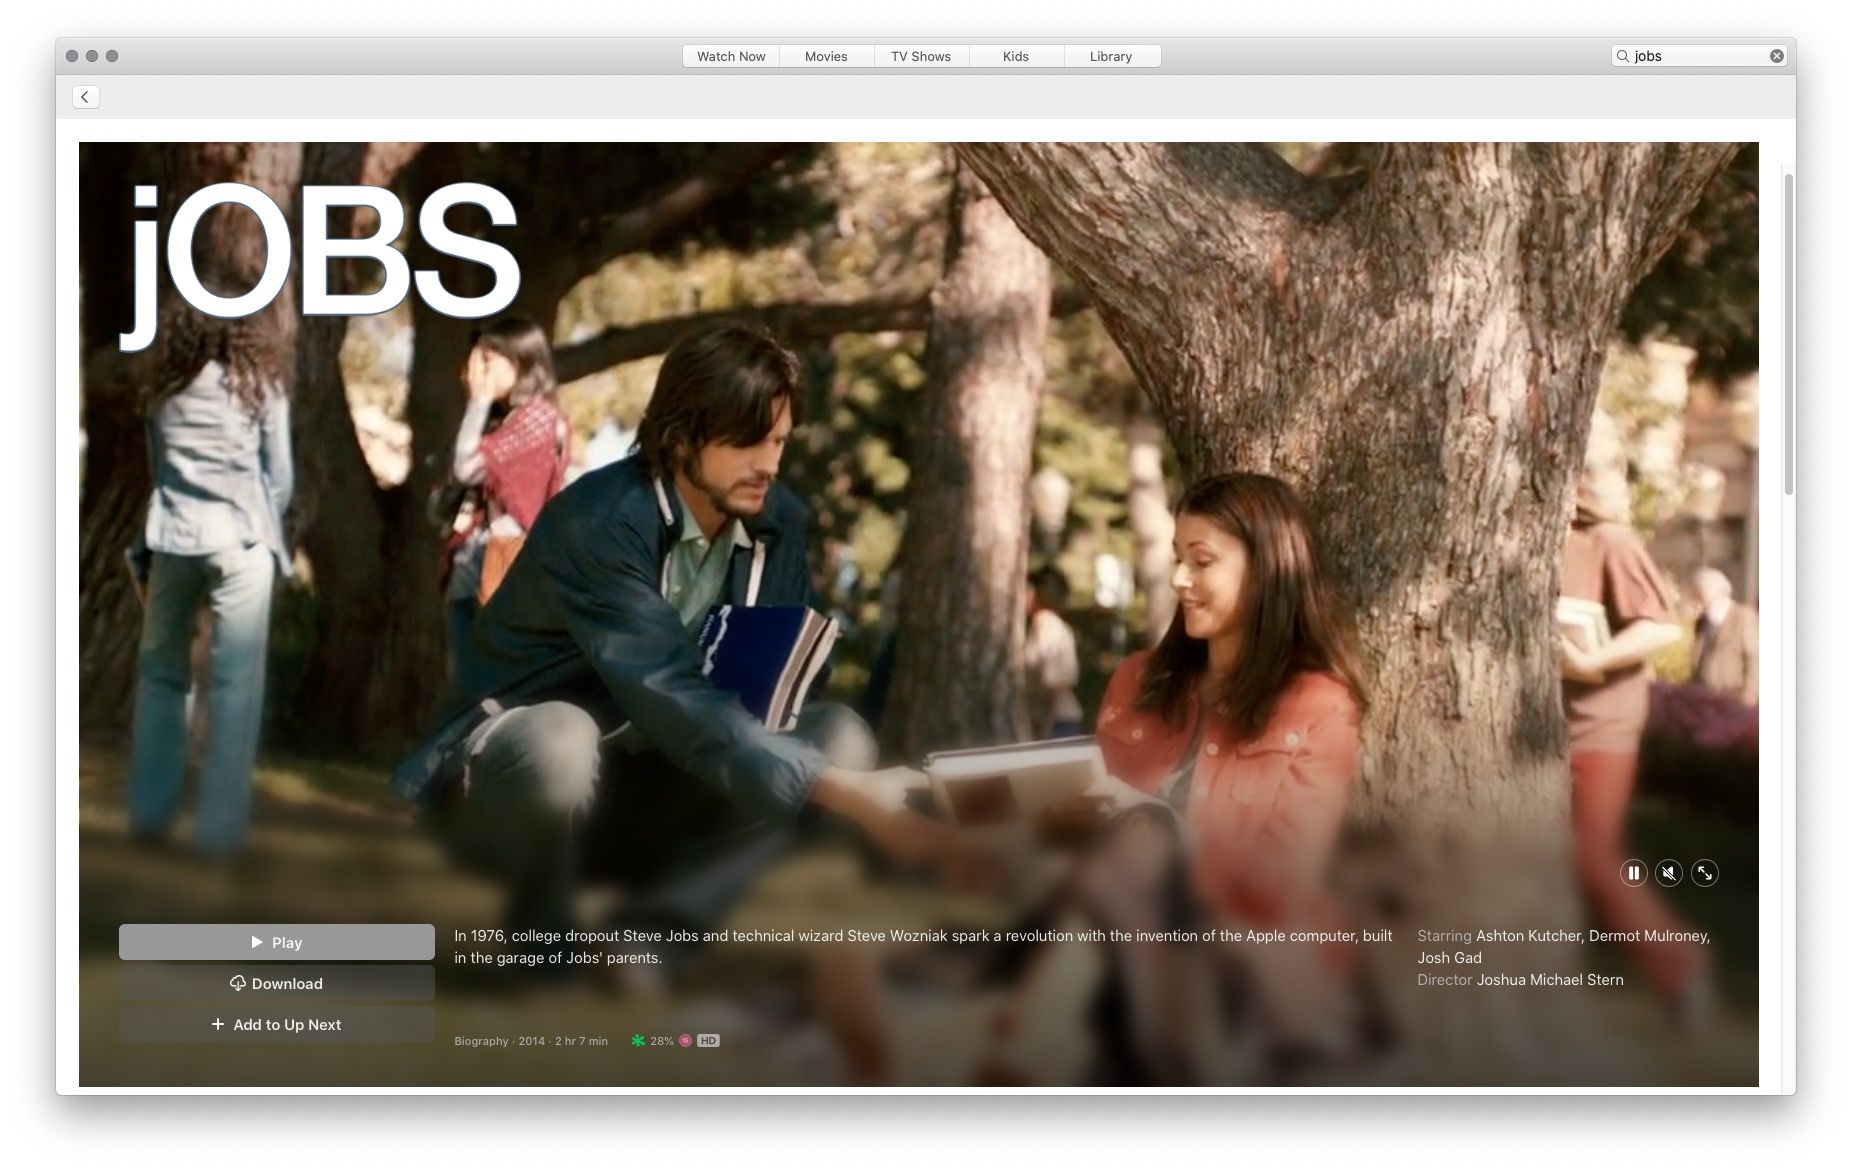Open the TV Shows tab
Image resolution: width=1852 pixels, height=1169 pixels.
(921, 57)
